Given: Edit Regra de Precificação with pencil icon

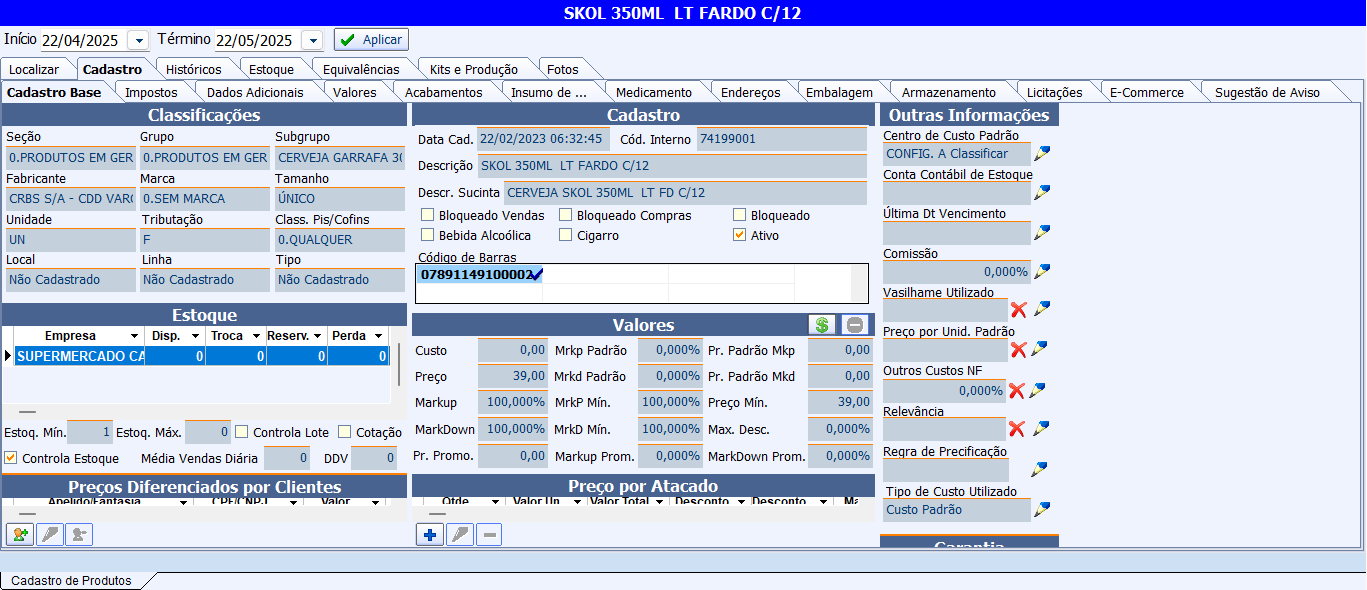Looking at the screenshot, I should (1041, 469).
